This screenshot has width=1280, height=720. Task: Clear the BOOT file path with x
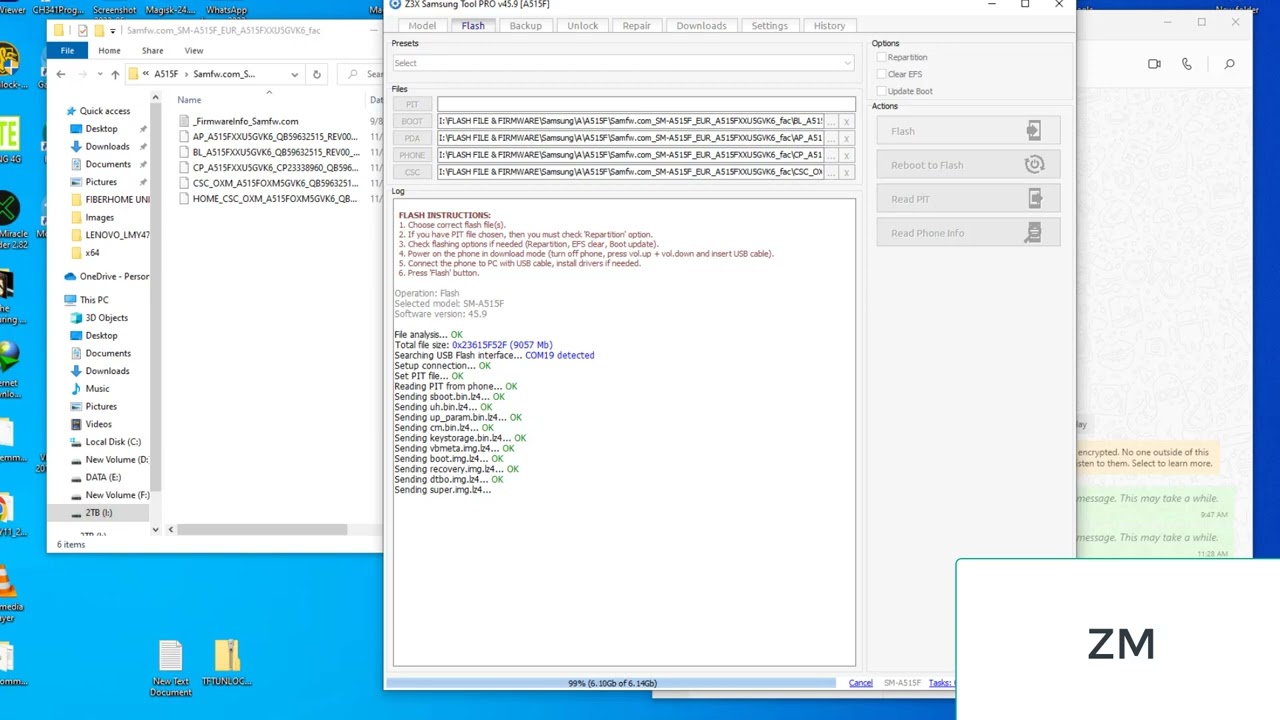846,122
